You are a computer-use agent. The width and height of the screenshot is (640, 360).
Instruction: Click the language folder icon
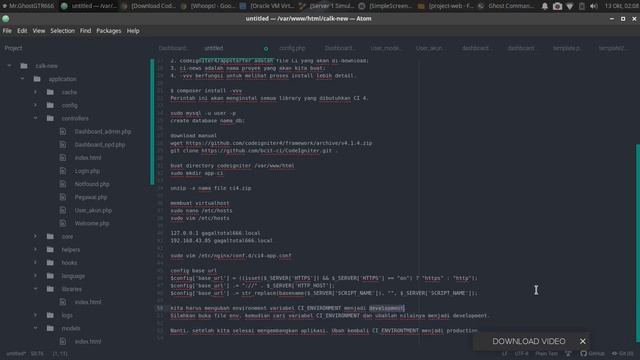tap(50, 276)
